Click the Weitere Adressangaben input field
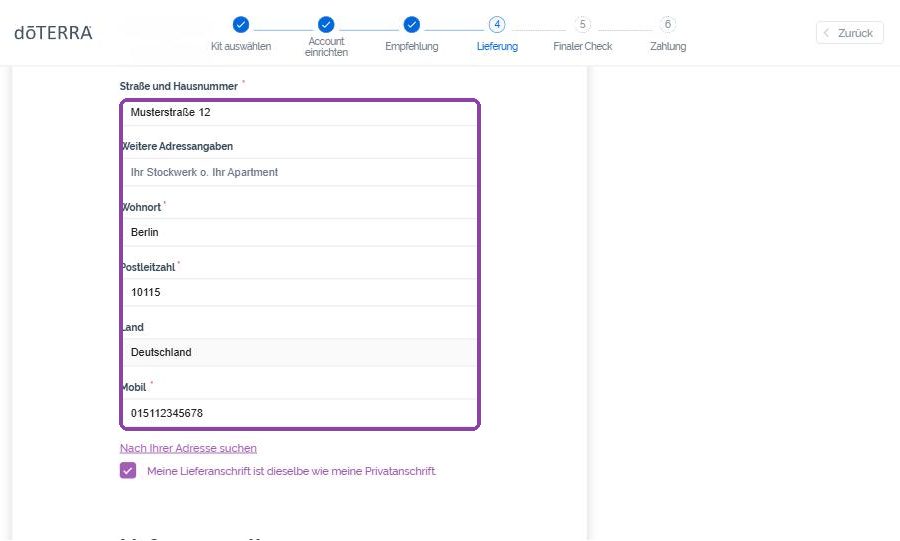The width and height of the screenshot is (900, 541). [x=300, y=172]
